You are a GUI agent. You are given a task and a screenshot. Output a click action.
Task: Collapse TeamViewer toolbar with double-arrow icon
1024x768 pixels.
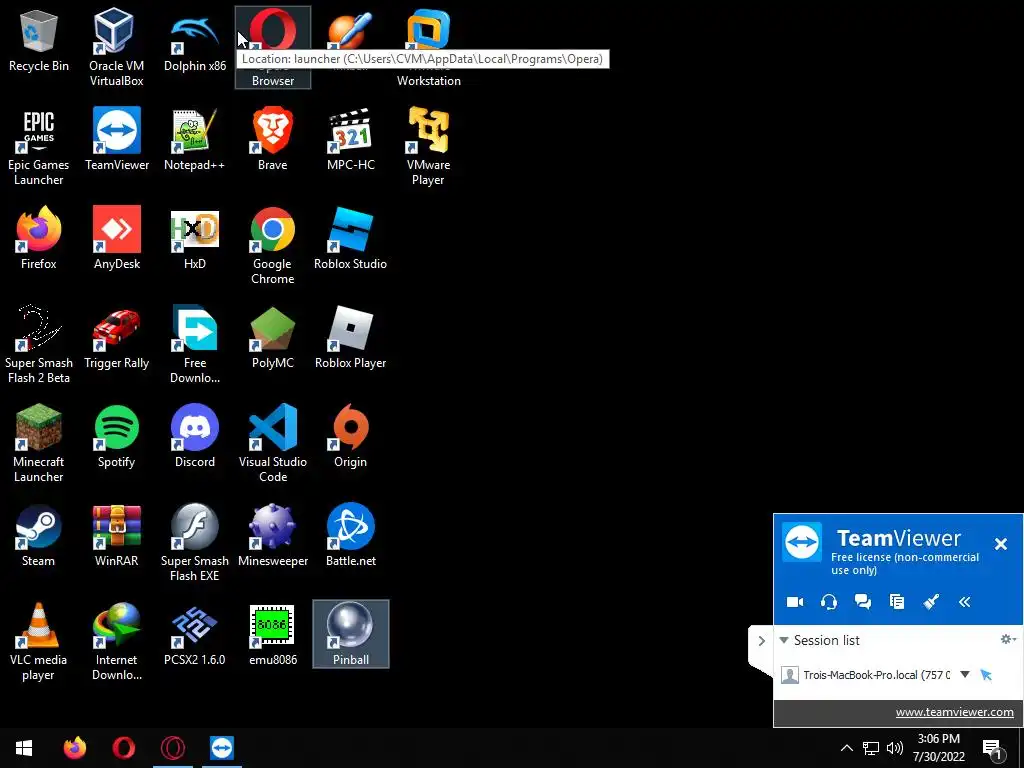(x=965, y=602)
